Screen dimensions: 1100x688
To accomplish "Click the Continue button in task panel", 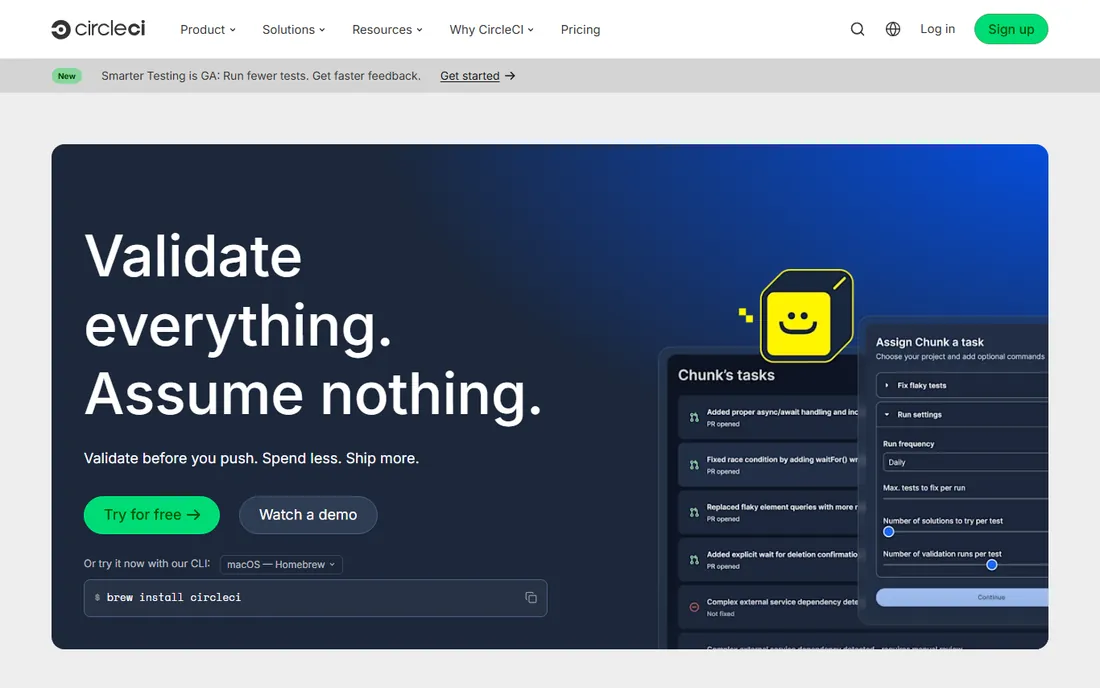I will (x=962, y=597).
